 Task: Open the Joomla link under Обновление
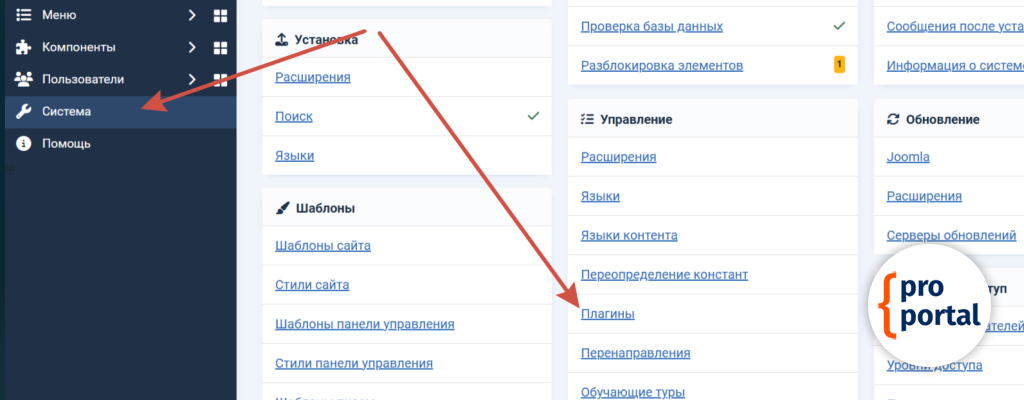click(908, 157)
